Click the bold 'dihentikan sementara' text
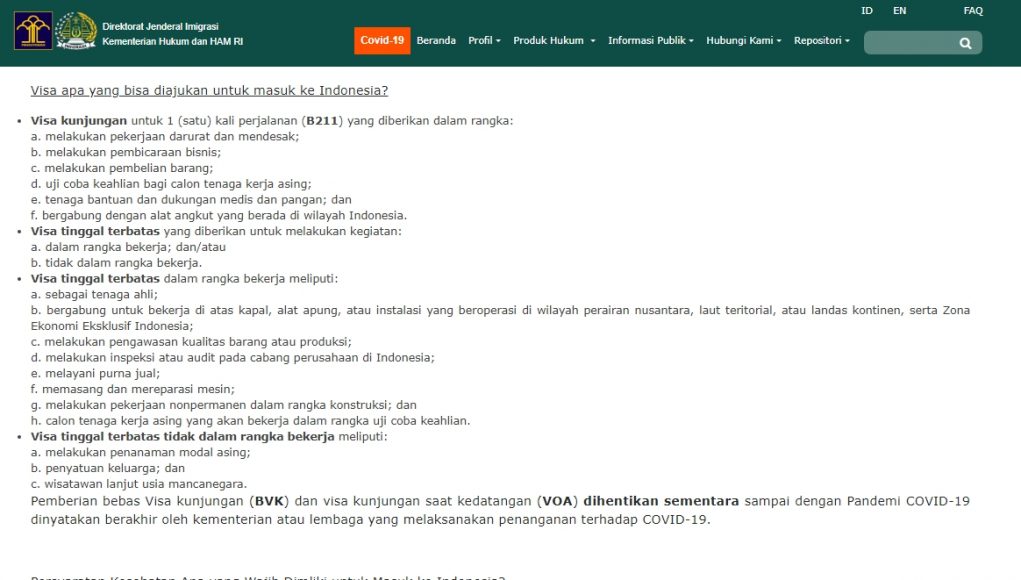Viewport: 1021px width, 580px height. tap(661, 501)
